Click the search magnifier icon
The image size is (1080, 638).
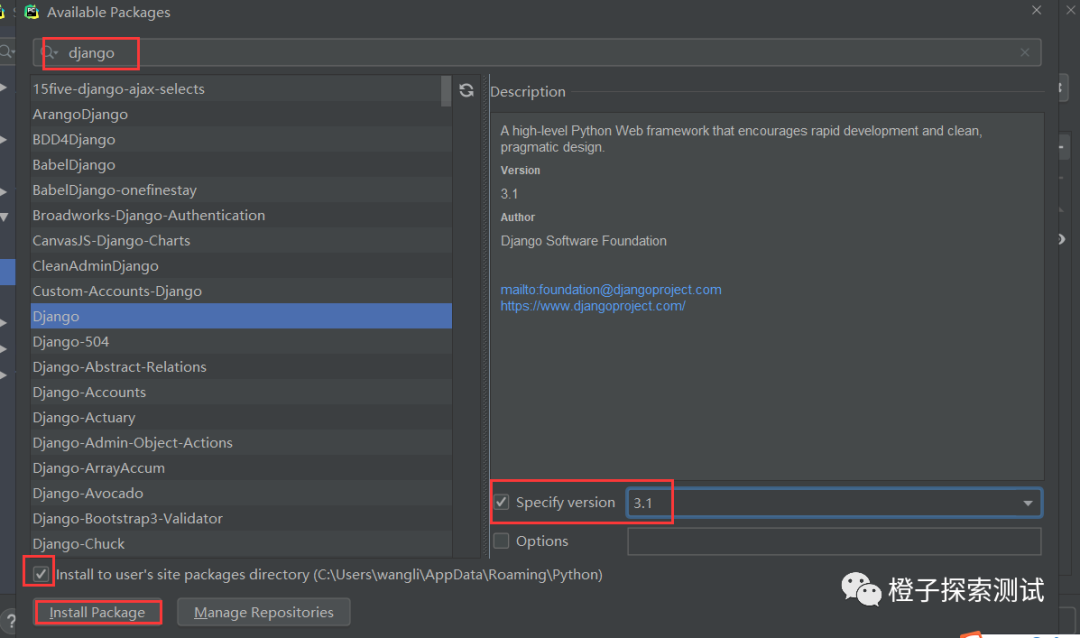coord(50,52)
